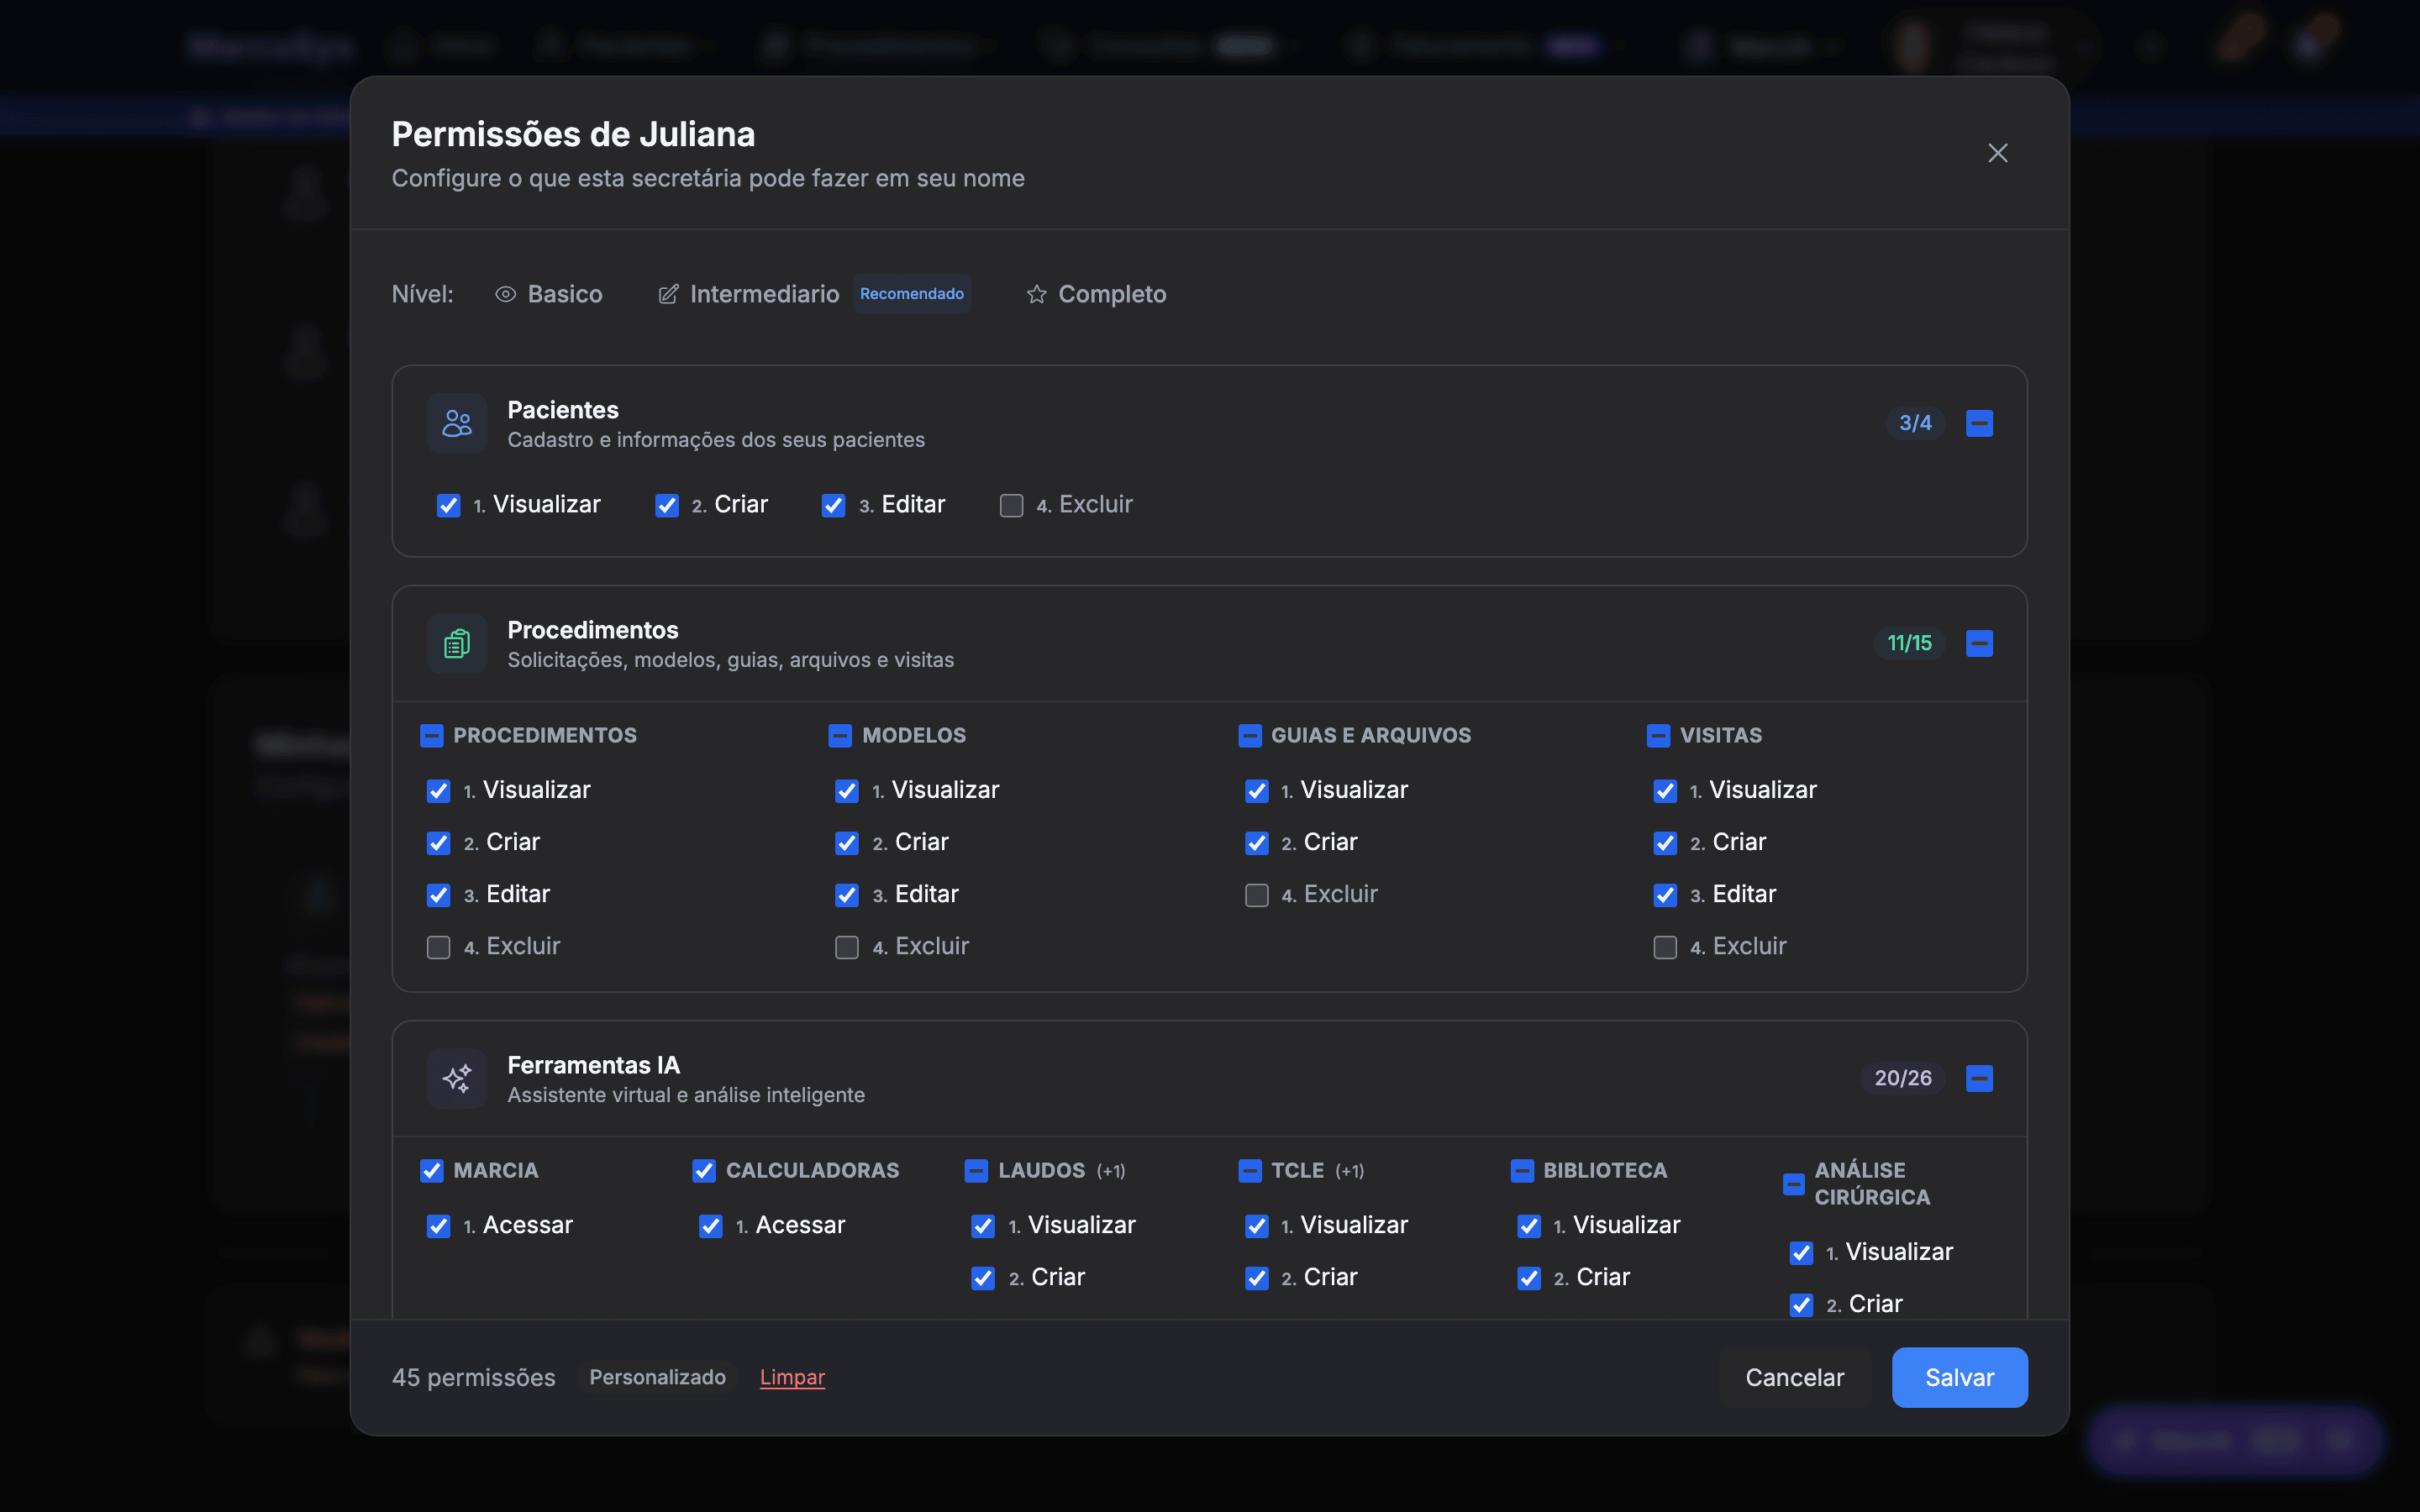Select the Completo permission level
The width and height of the screenshot is (2420, 1512).
click(x=1096, y=294)
